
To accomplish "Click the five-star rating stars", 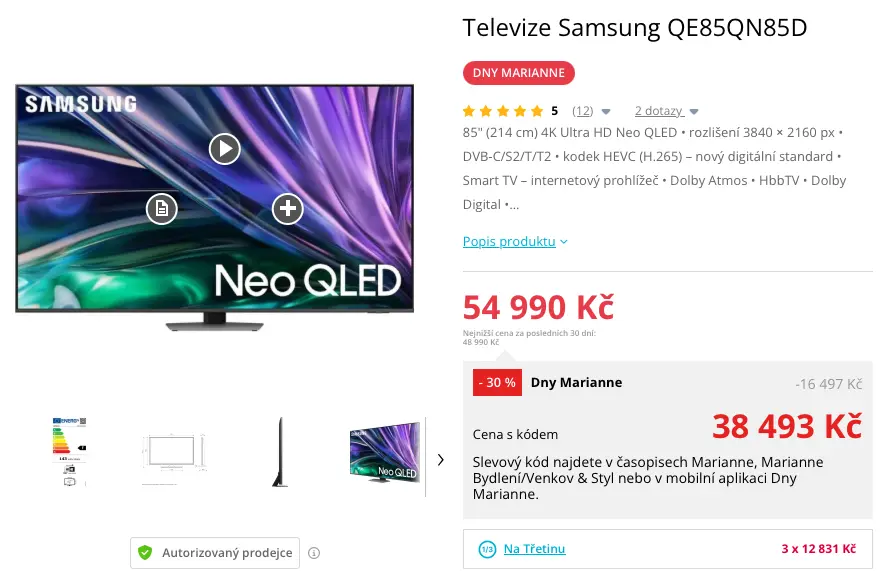I will point(503,111).
